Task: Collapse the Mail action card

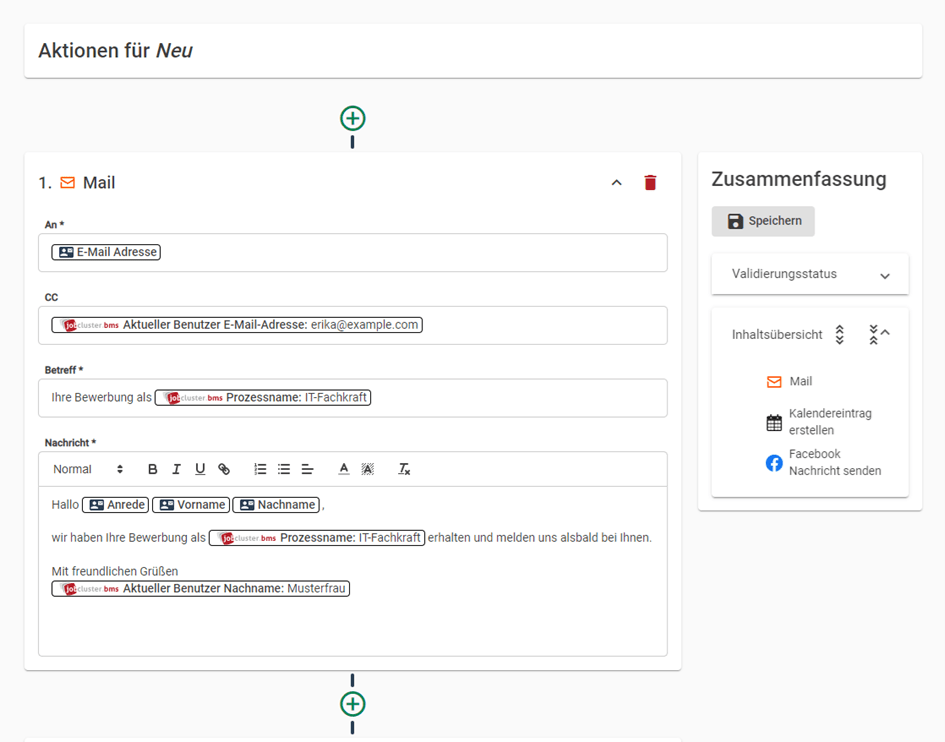Action: coord(617,183)
